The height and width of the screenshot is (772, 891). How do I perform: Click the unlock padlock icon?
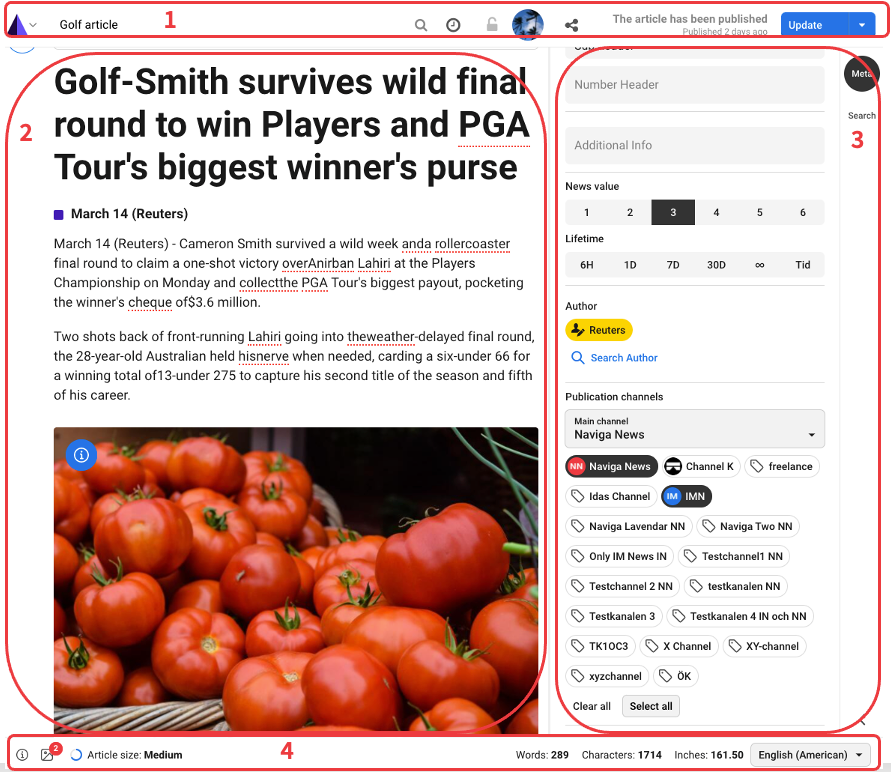click(x=492, y=25)
